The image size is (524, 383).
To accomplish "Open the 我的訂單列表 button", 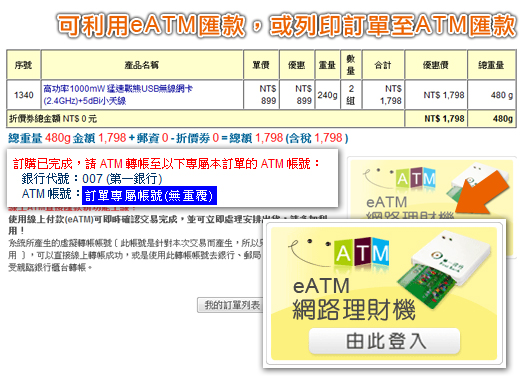I will click(231, 305).
